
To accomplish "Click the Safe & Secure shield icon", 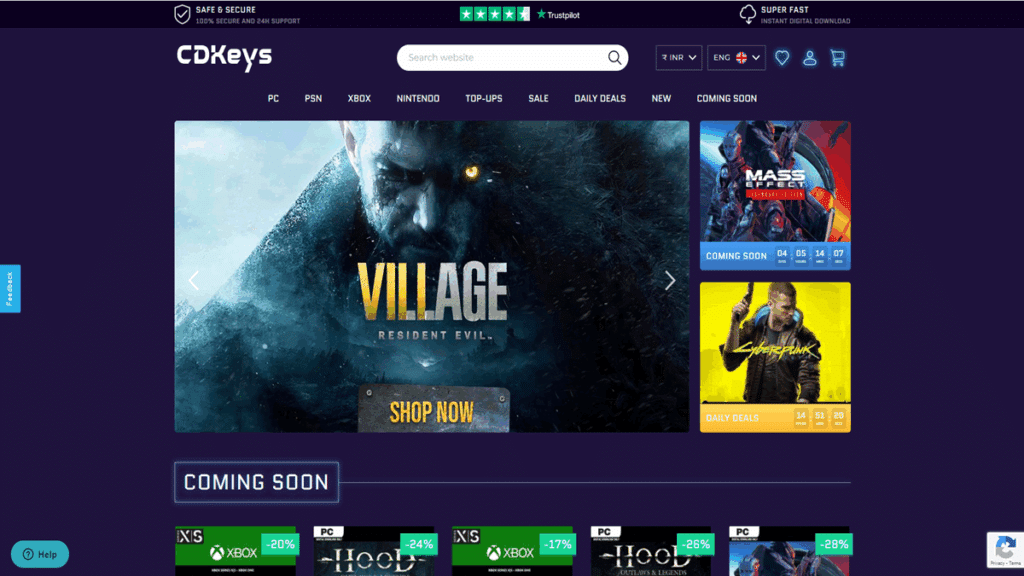I will 182,15.
